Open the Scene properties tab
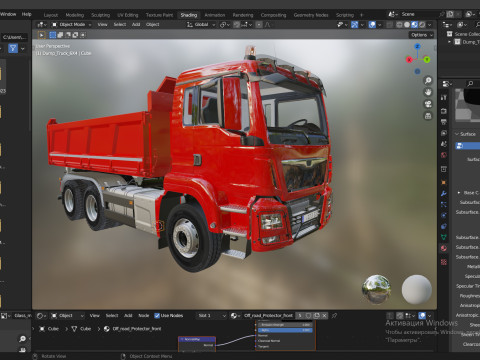This screenshot has height=360, width=480. [444, 144]
